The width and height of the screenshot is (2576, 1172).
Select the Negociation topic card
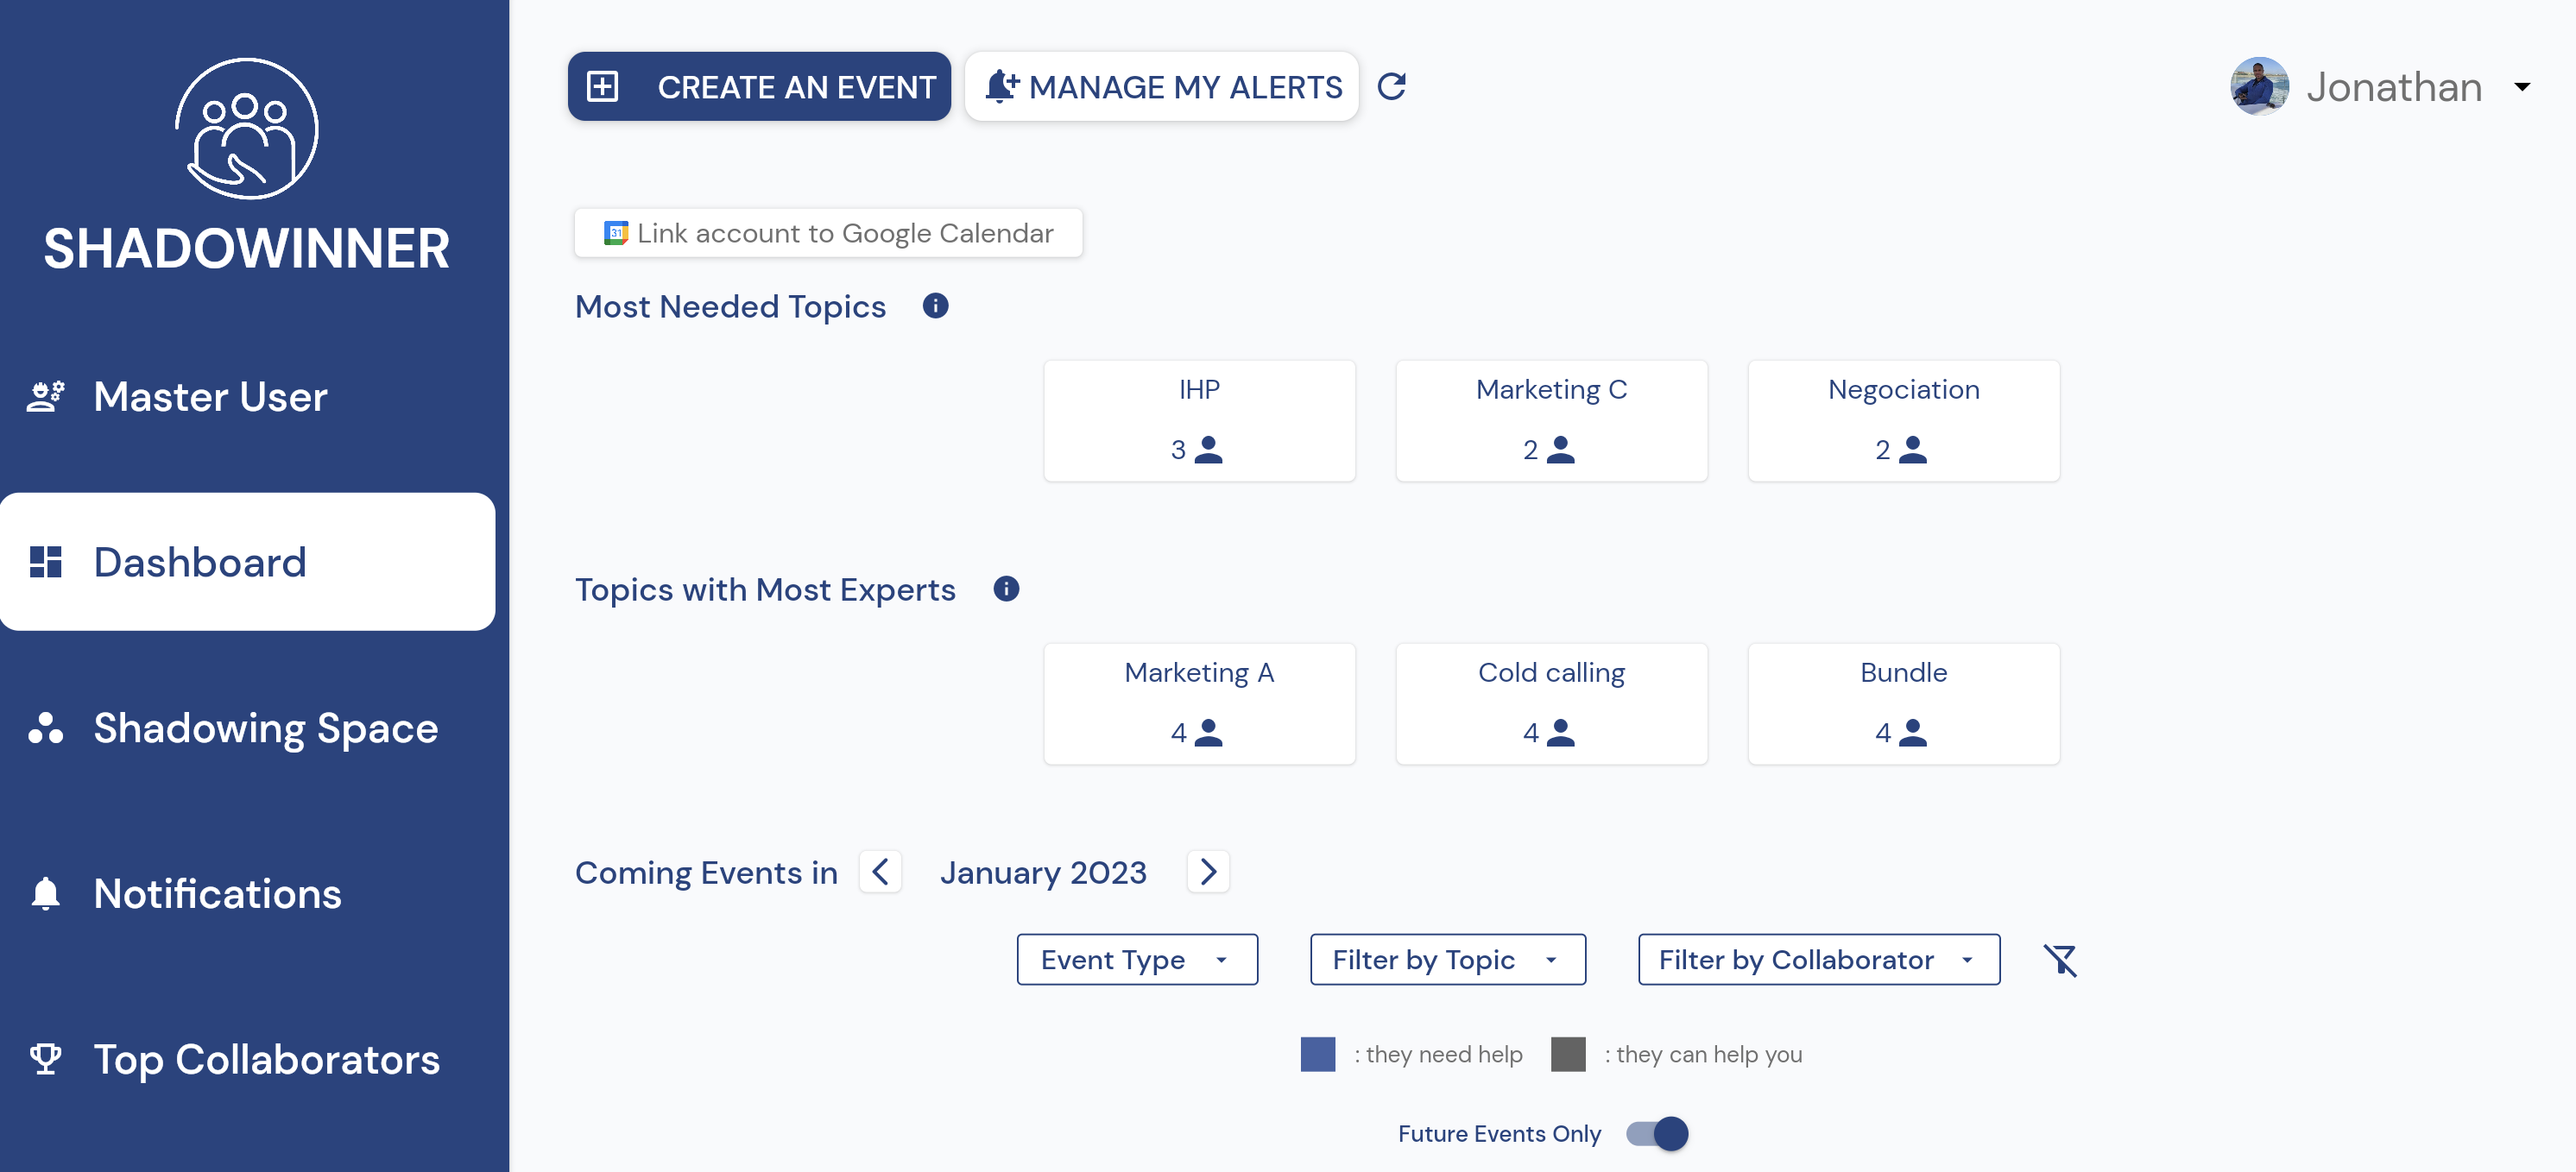coord(1903,421)
